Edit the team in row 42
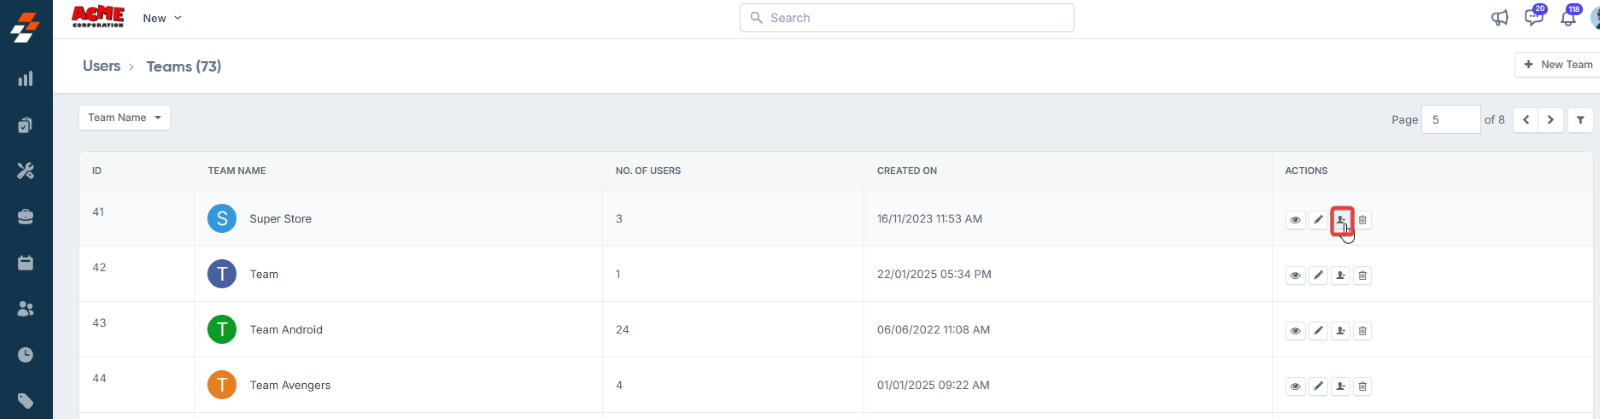 tap(1318, 275)
